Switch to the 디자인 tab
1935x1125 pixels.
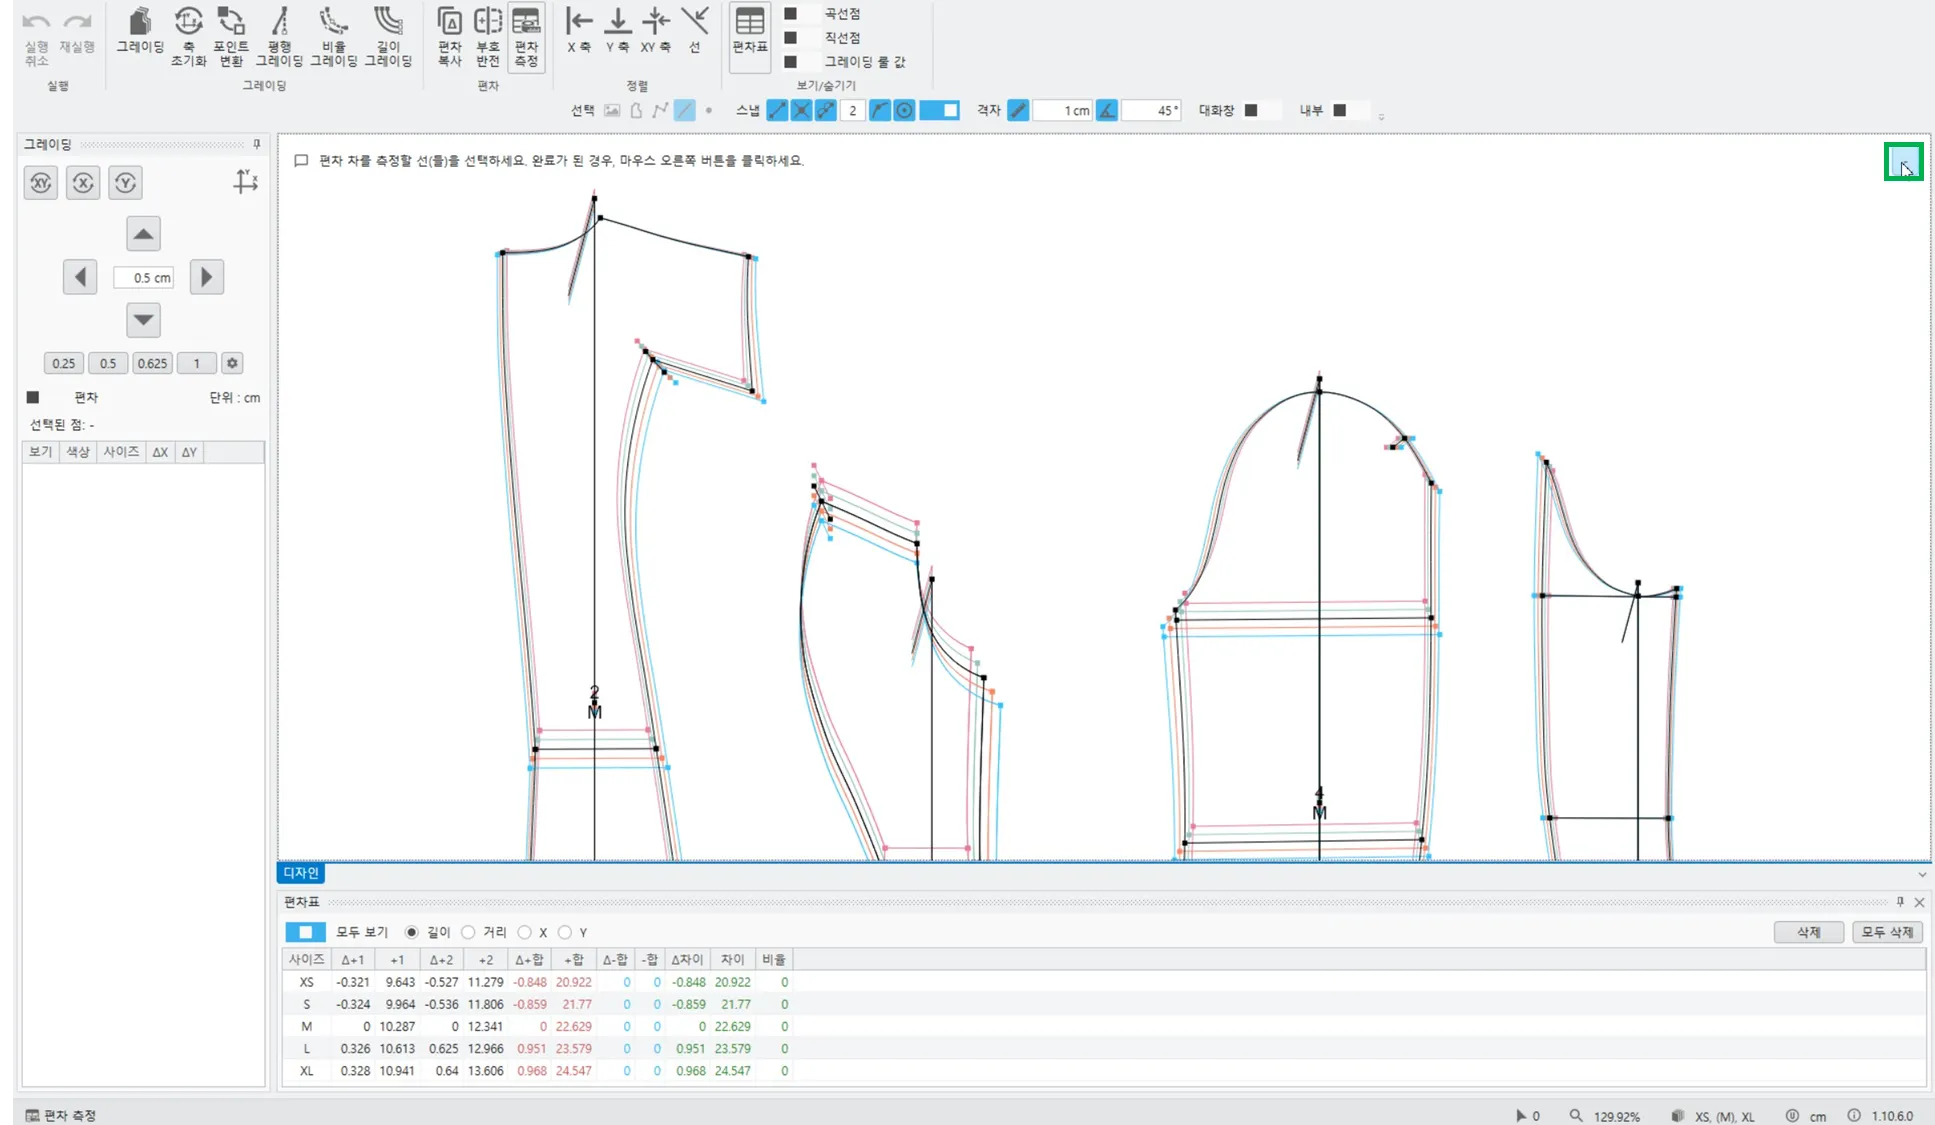(x=300, y=873)
